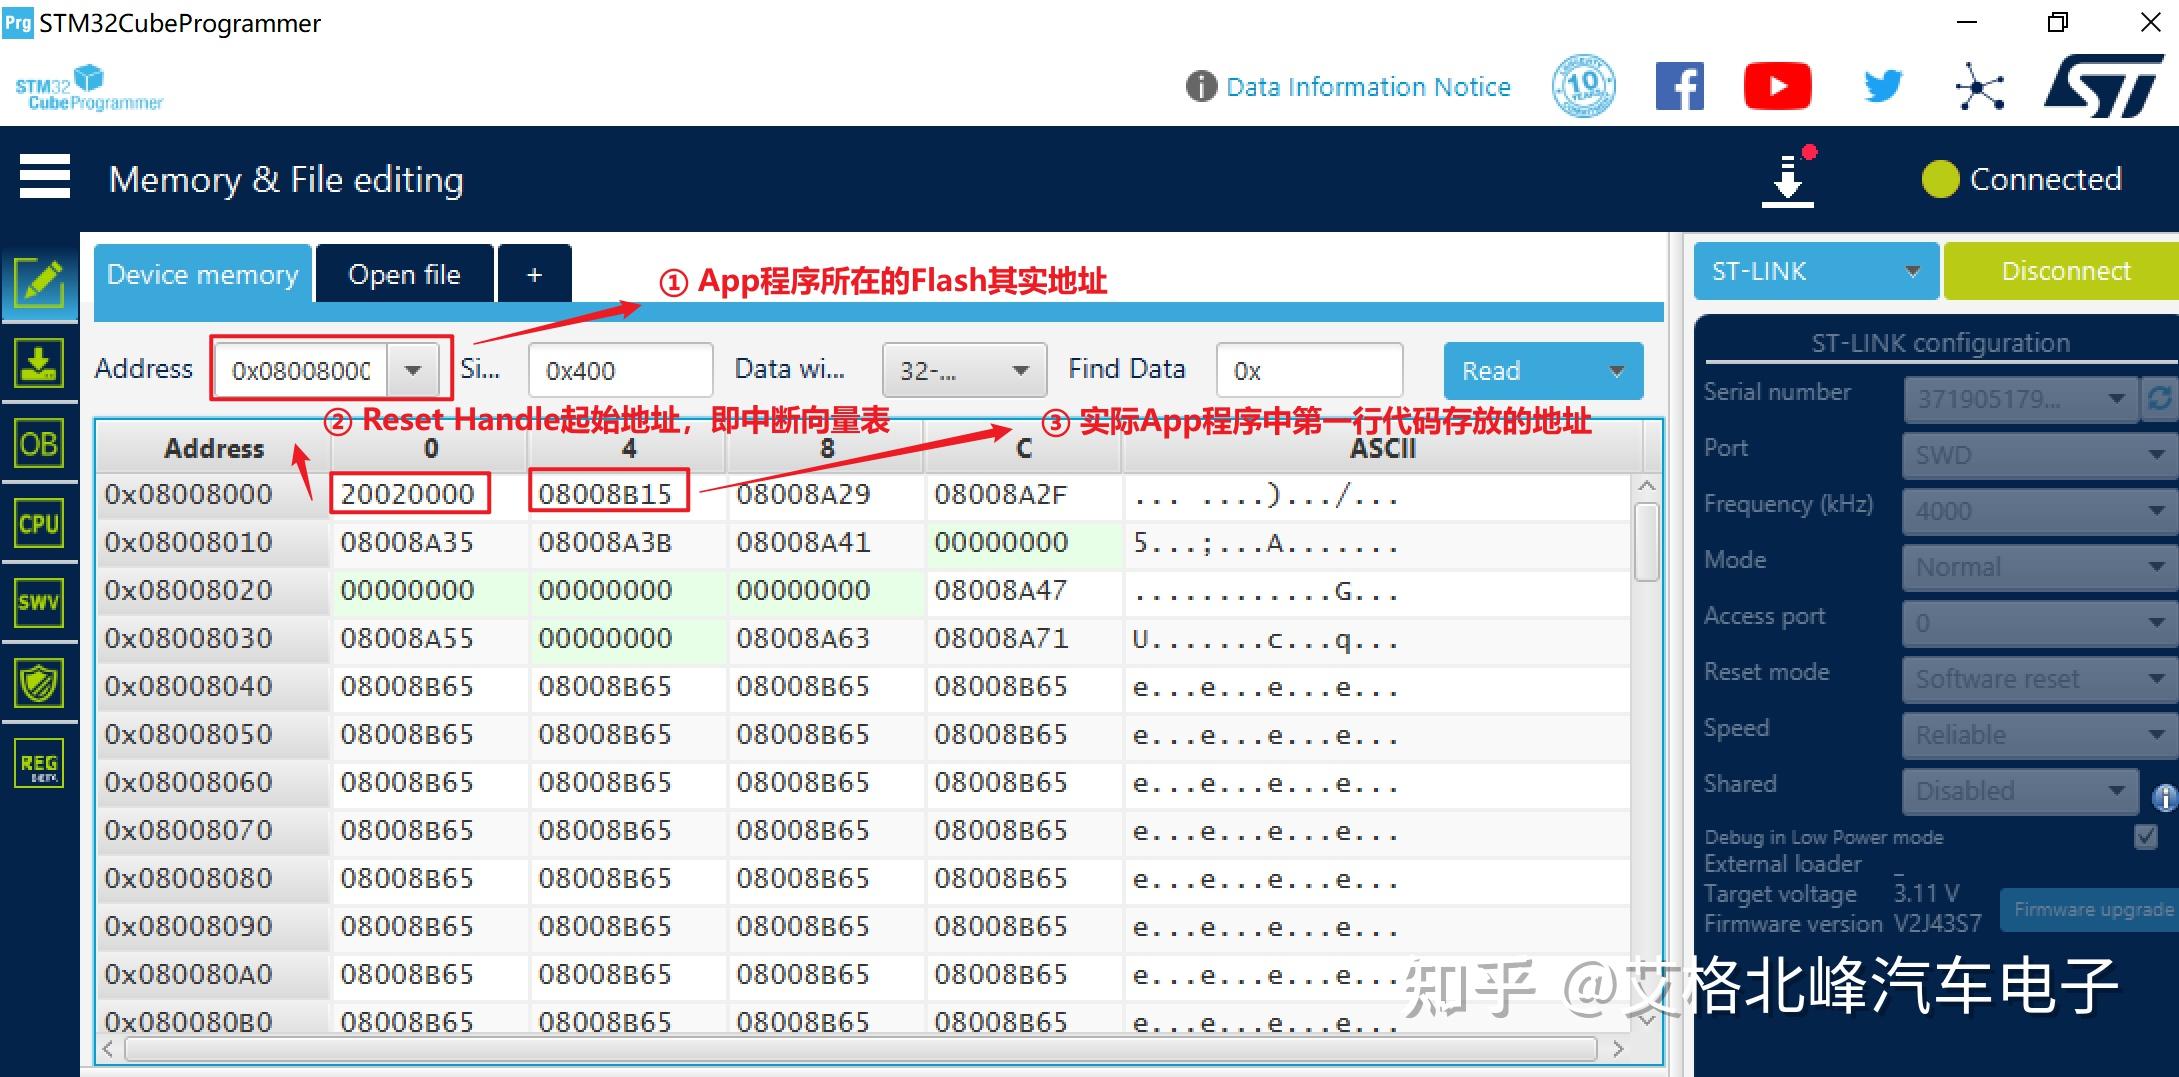Open the SWV console panel
This screenshot has height=1077, width=2179.
click(40, 603)
